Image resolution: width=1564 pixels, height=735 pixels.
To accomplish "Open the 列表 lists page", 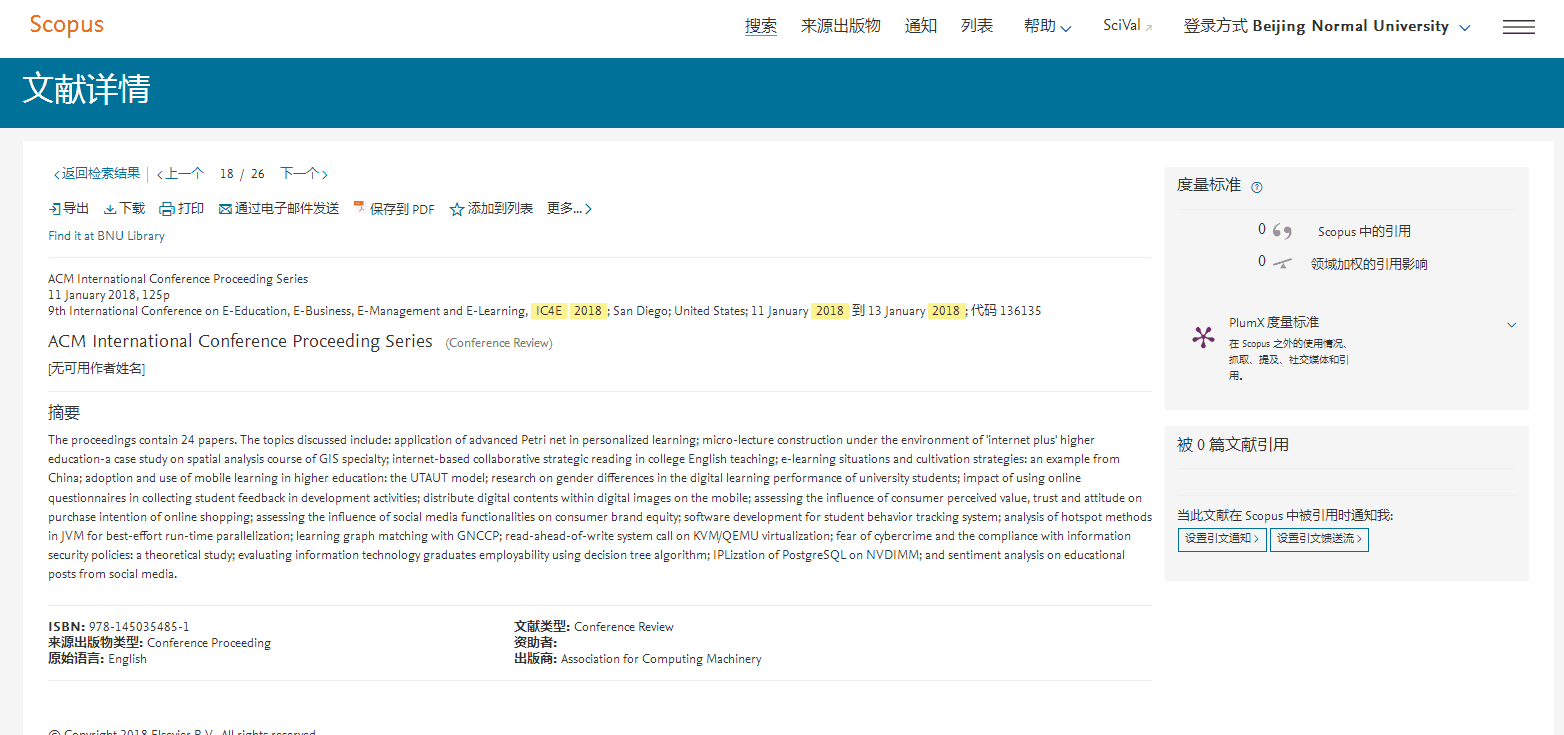I will [977, 26].
